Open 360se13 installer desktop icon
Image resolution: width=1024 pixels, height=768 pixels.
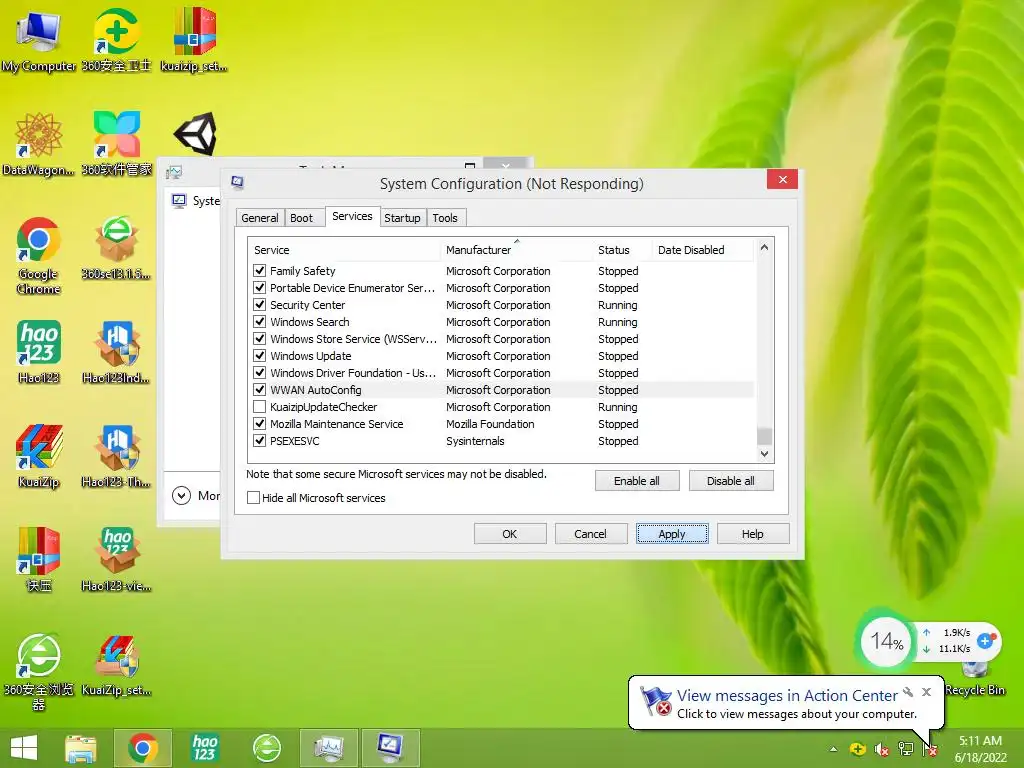tap(116, 248)
